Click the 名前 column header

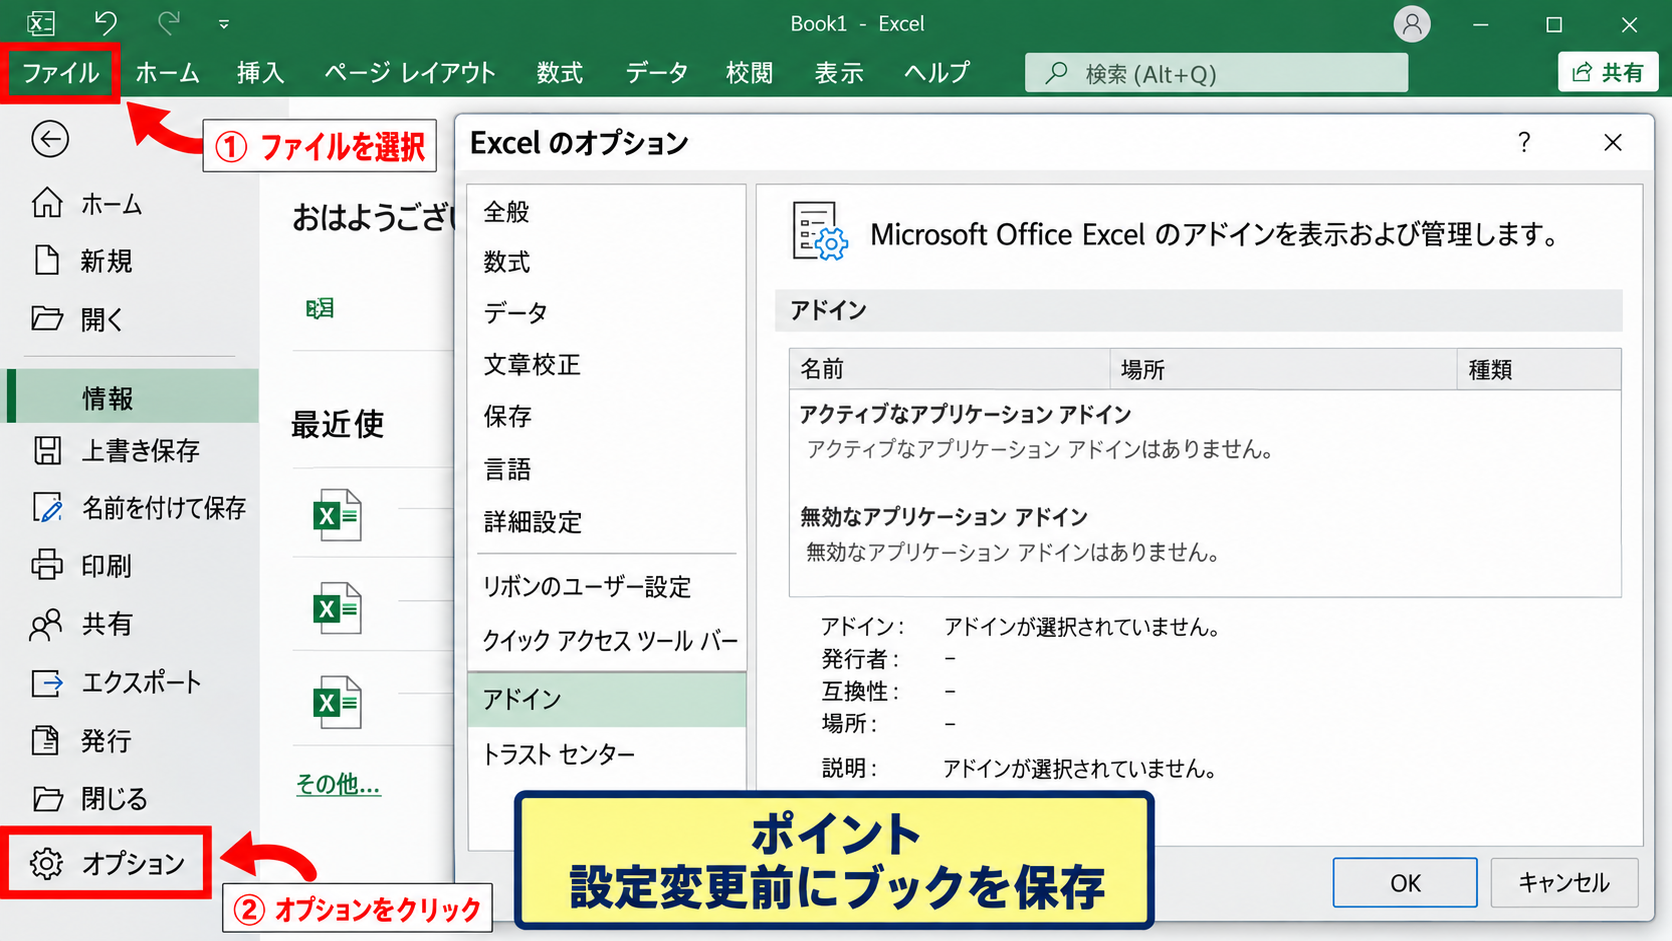pos(949,369)
